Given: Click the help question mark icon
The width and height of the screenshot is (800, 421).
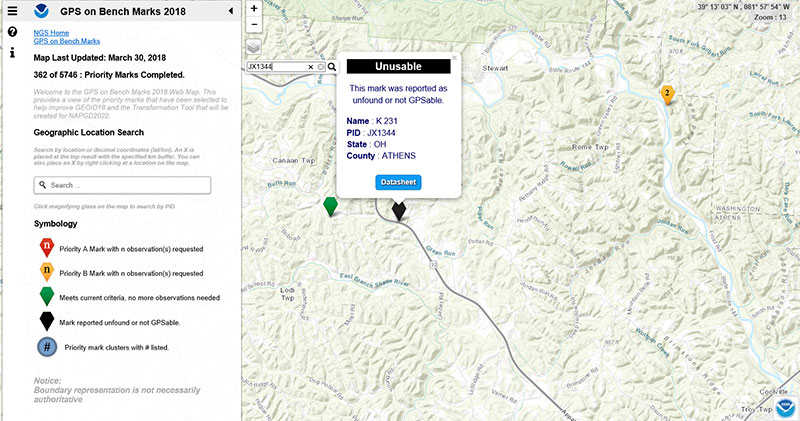Looking at the screenshot, I should pyautogui.click(x=12, y=32).
